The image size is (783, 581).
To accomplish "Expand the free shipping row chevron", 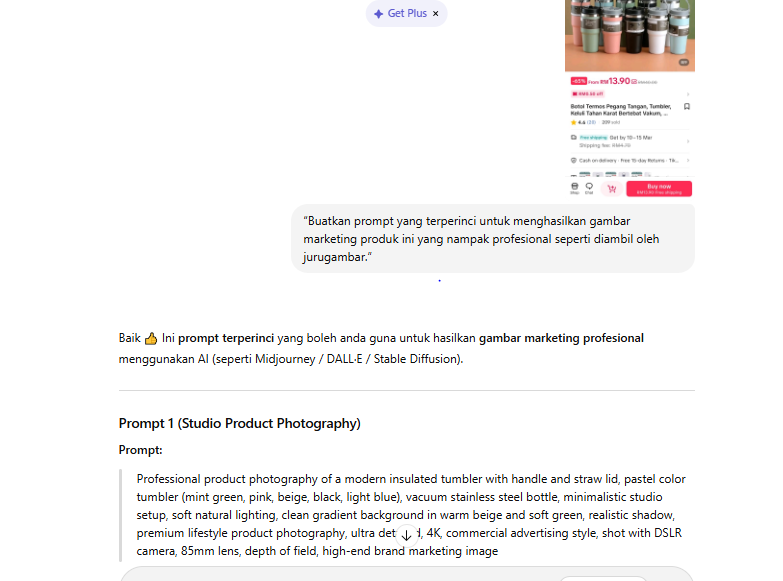I will (x=688, y=141).
